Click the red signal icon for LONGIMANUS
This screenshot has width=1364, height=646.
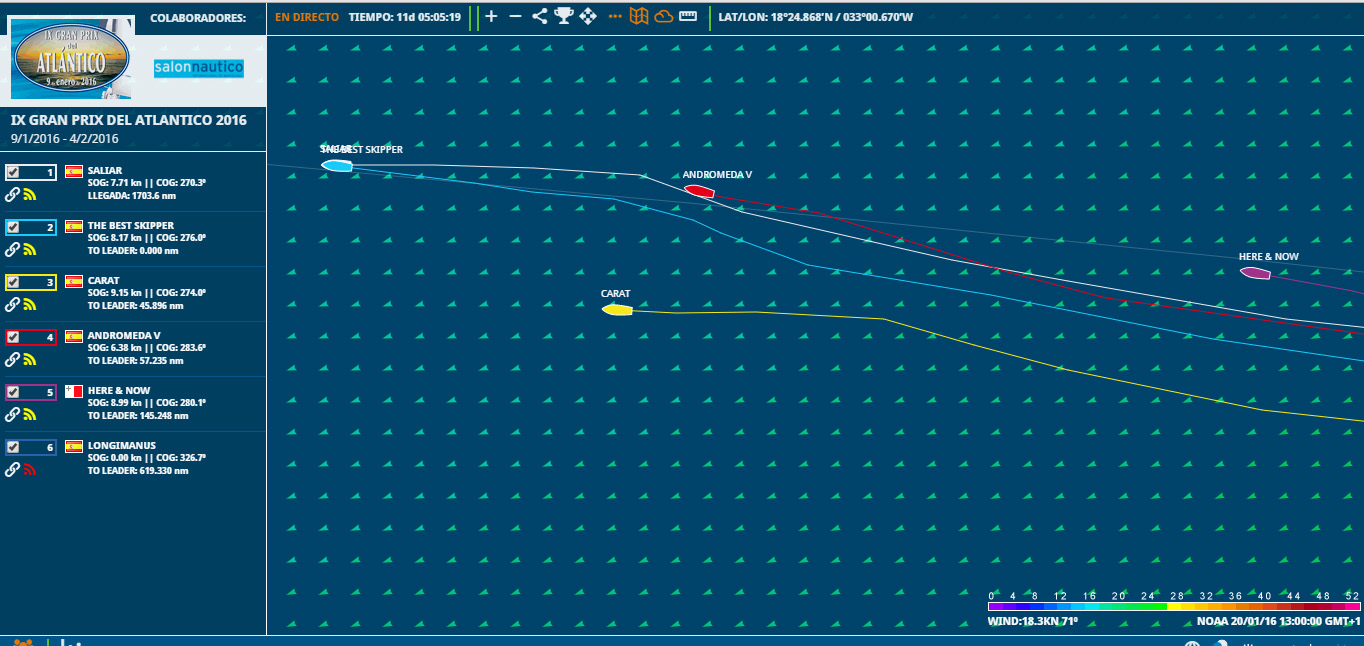(30, 470)
